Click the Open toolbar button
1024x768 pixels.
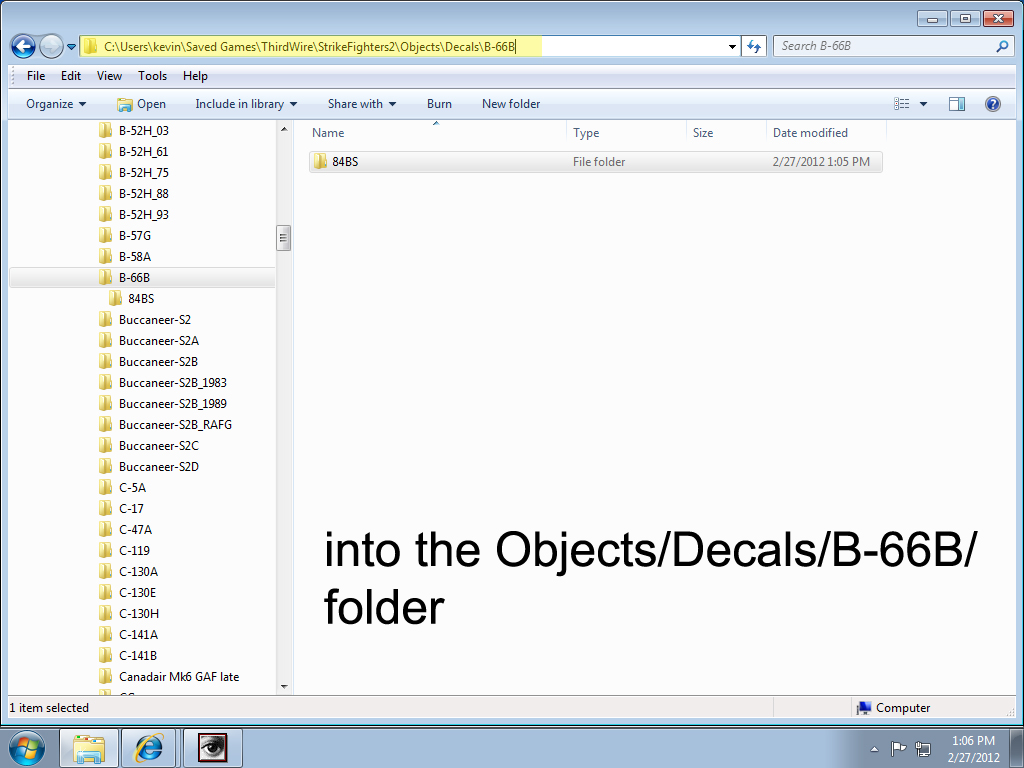[141, 104]
